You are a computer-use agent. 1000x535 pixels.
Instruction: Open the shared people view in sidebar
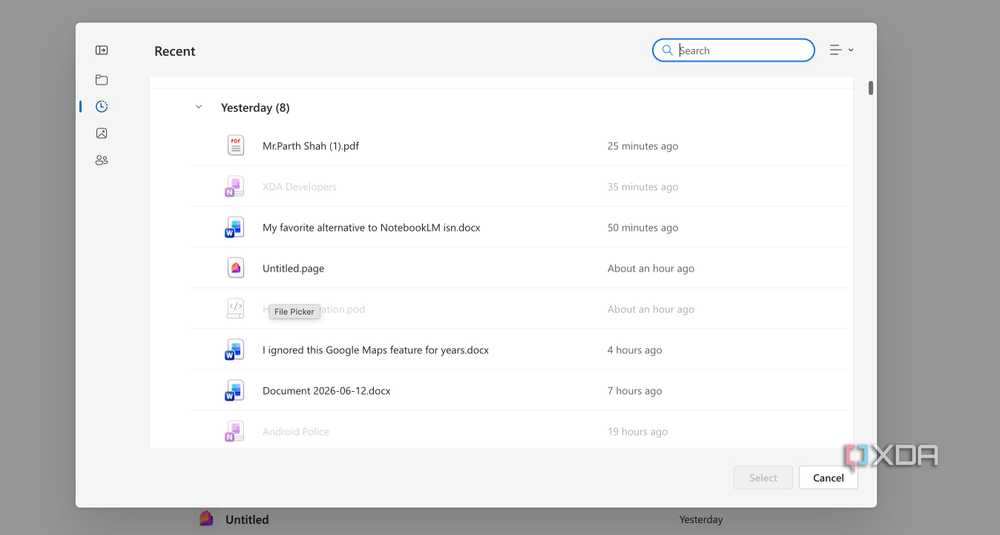click(101, 160)
